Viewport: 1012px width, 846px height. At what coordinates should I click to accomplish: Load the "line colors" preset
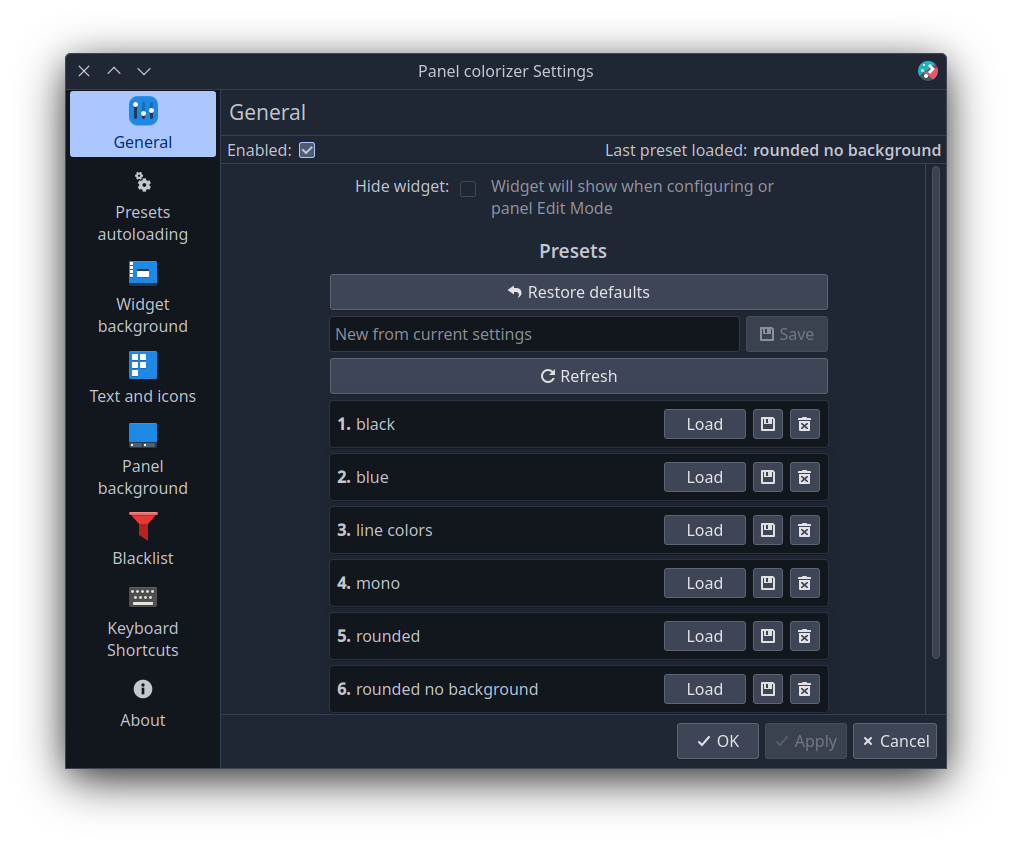click(x=704, y=530)
